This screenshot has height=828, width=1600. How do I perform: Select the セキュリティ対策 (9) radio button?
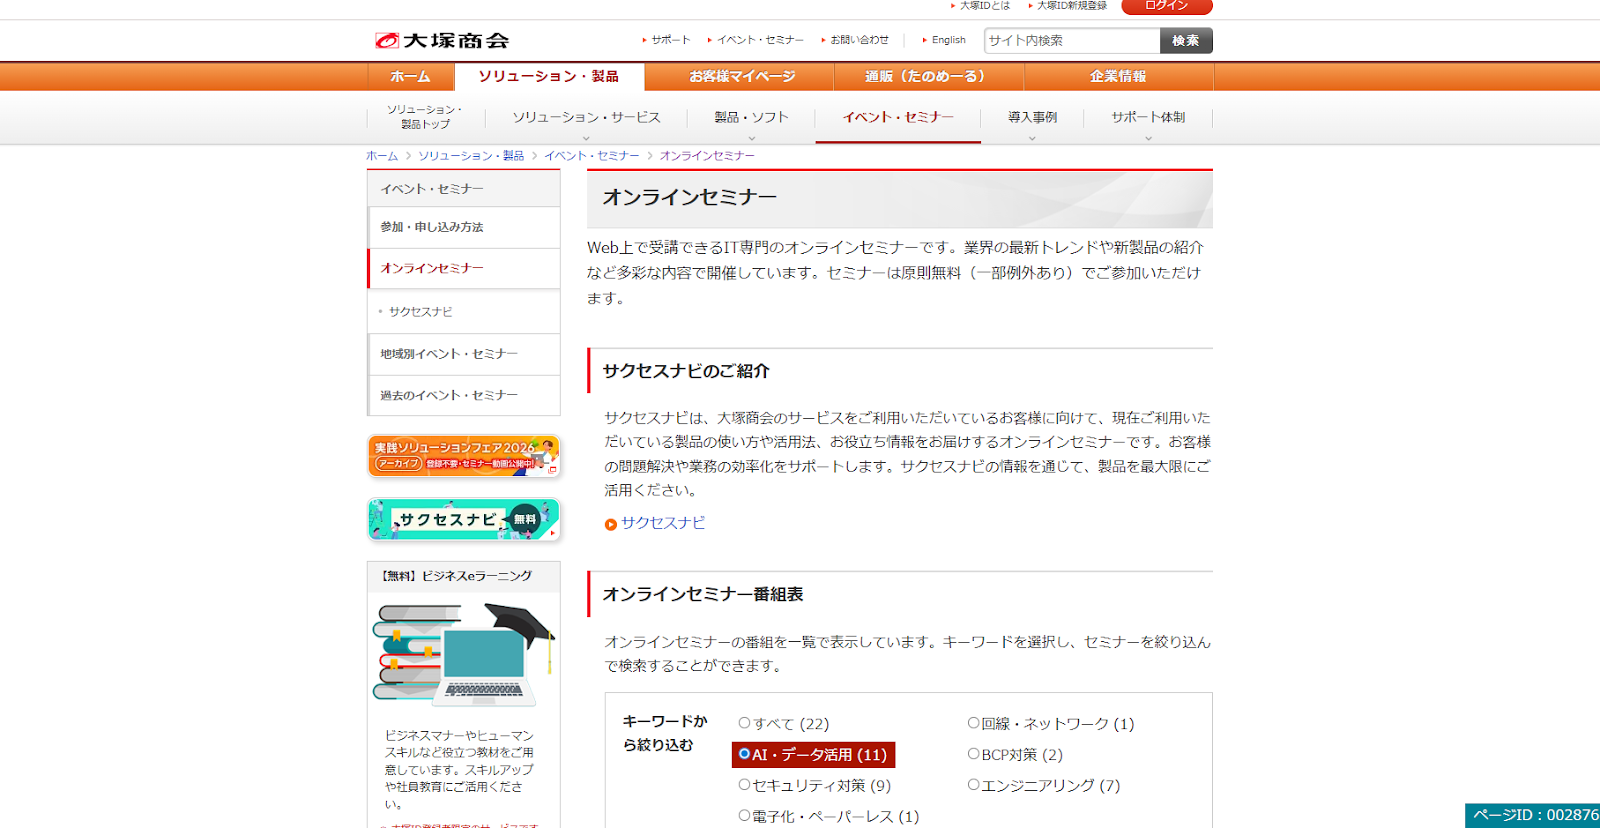[x=744, y=785]
